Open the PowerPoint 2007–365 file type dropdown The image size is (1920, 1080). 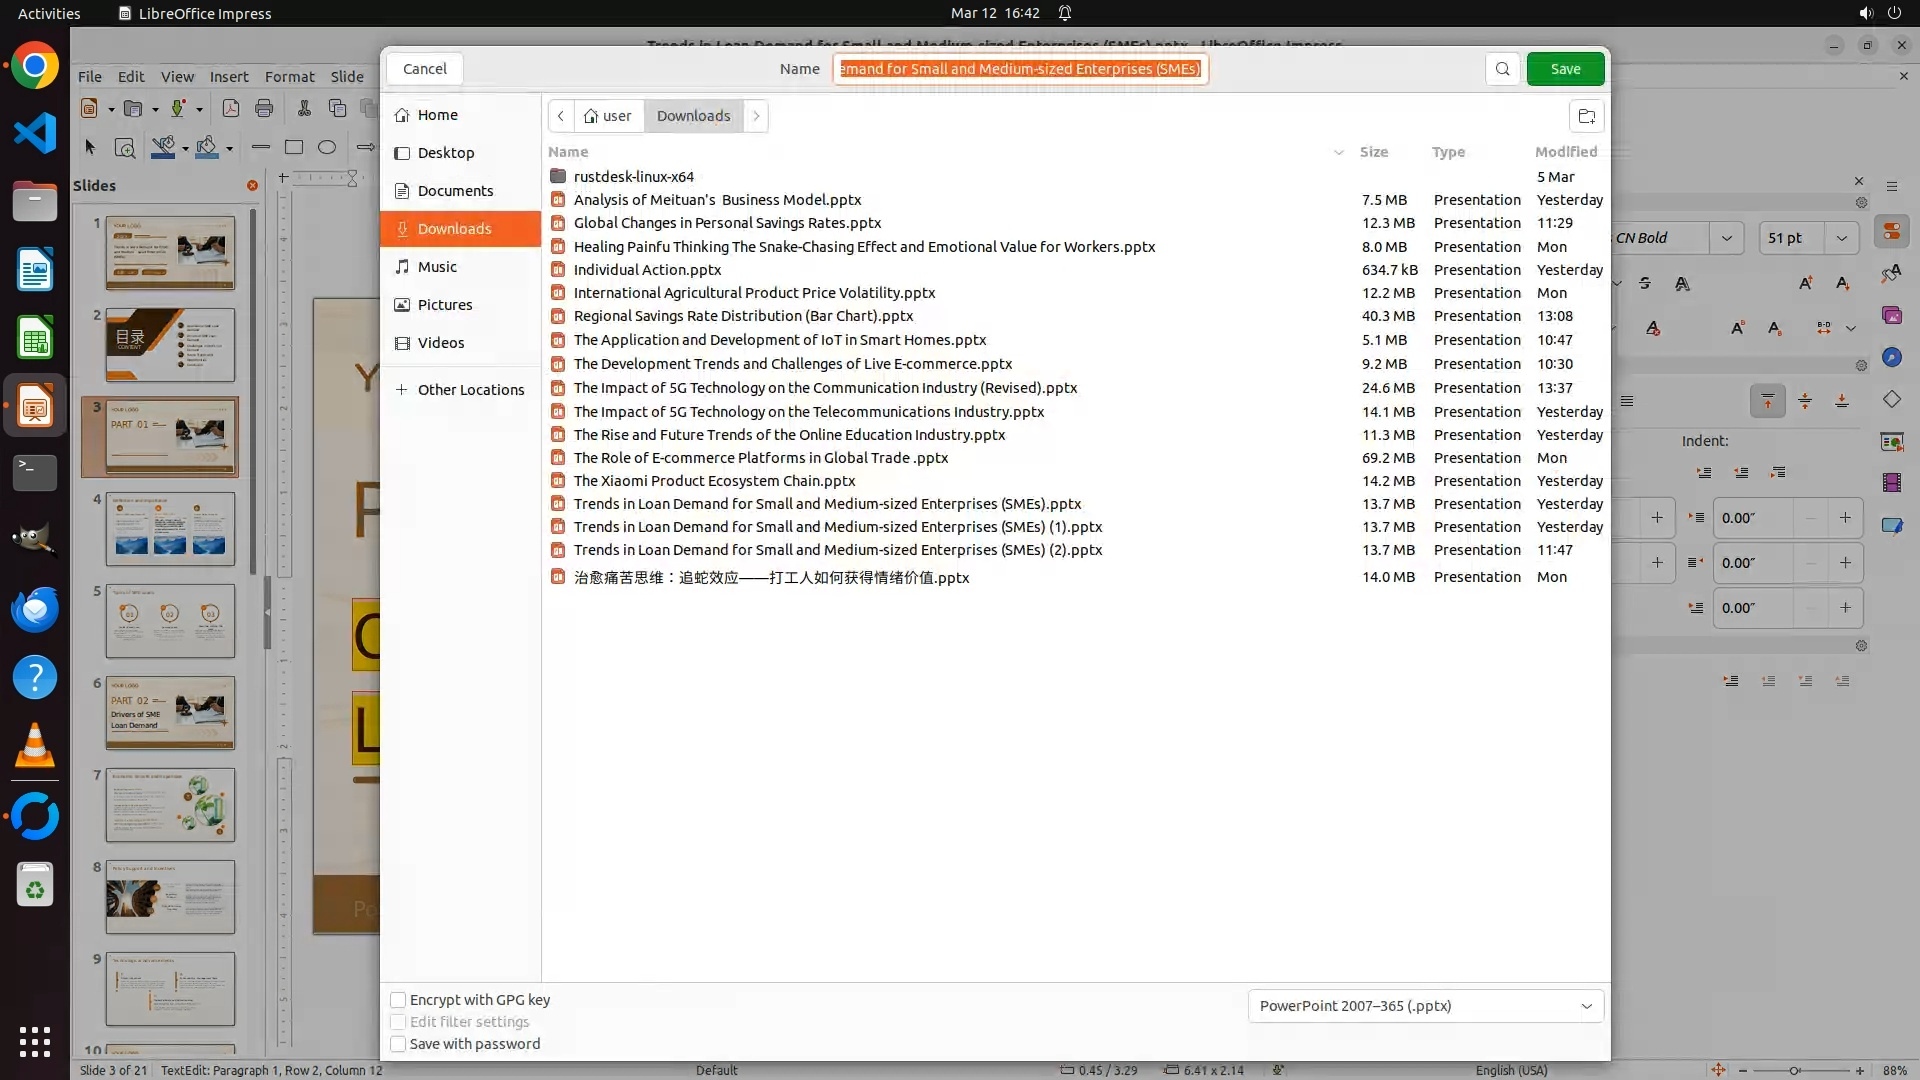click(x=1425, y=1006)
